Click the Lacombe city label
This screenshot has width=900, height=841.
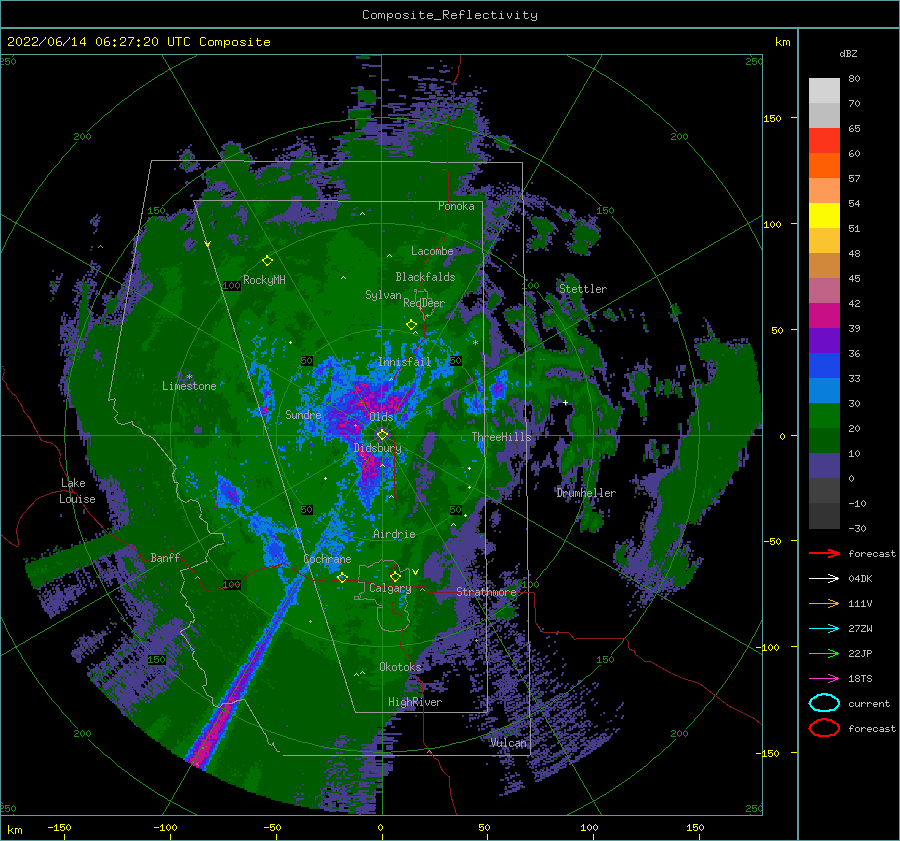click(x=432, y=251)
